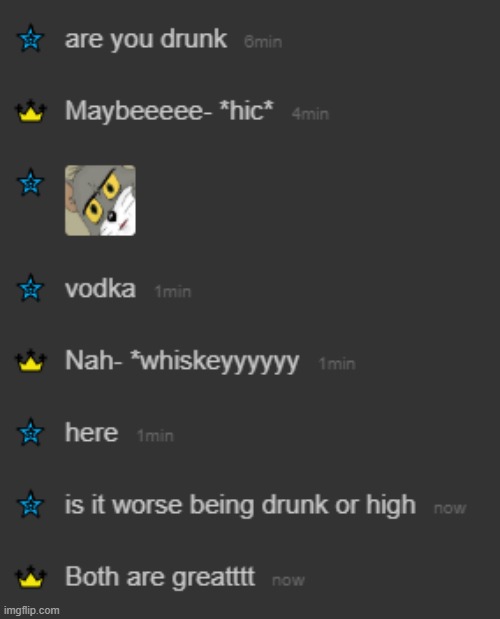
Task: Click the yellow crown icon beside "Nah- *whiskeyyyyyy"
Action: [31, 361]
